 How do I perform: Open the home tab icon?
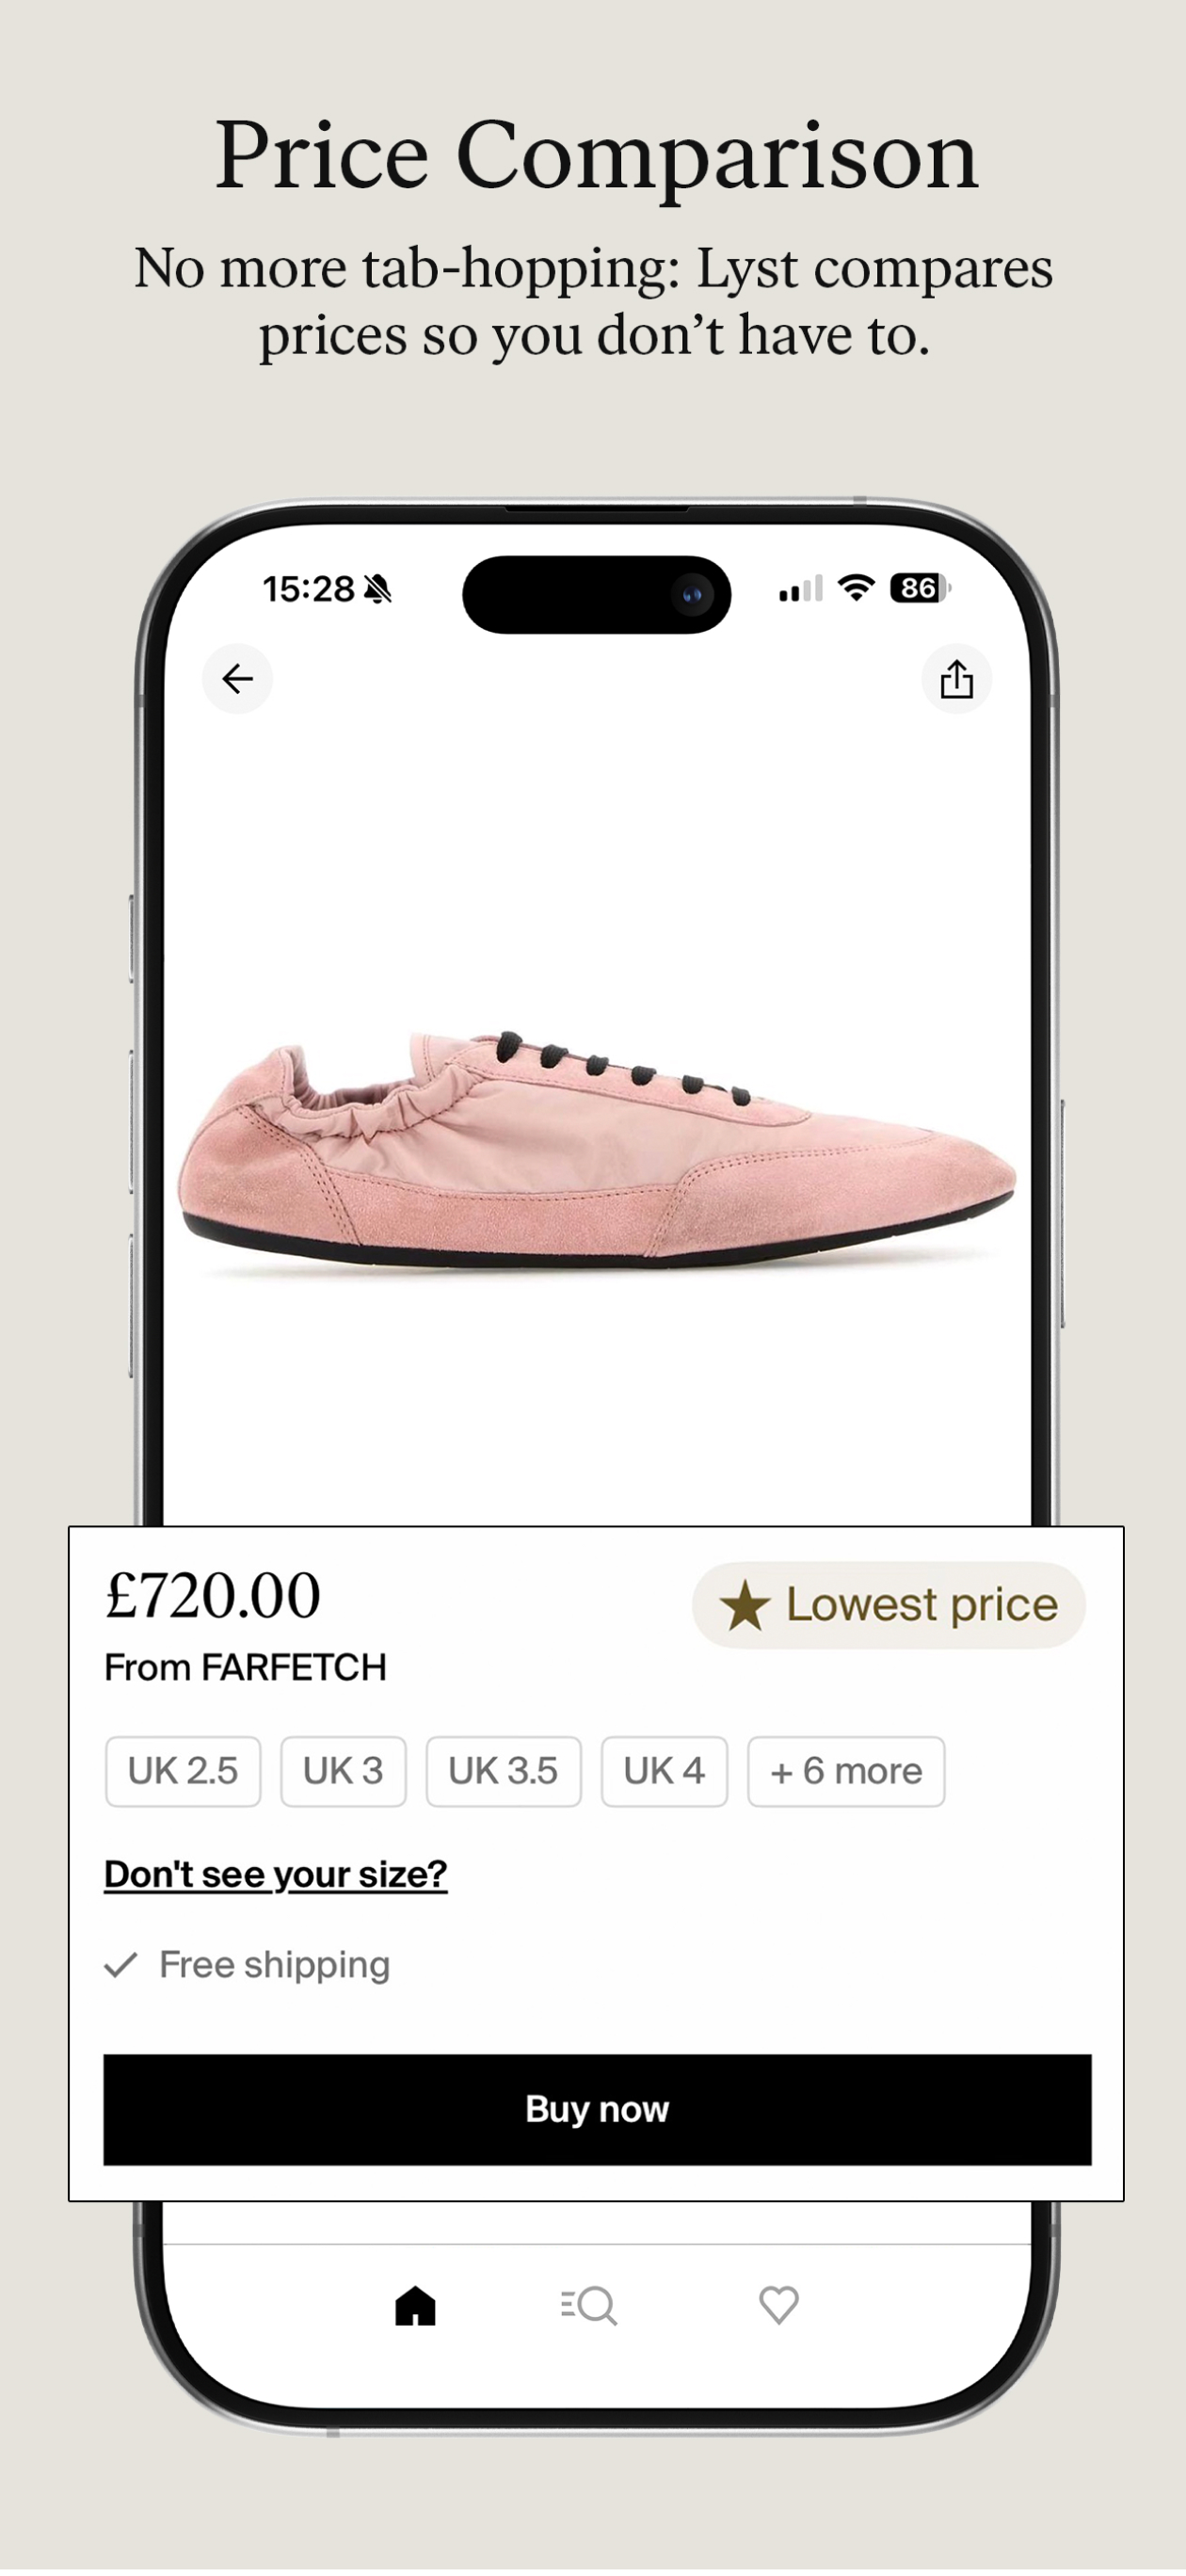pyautogui.click(x=415, y=2306)
